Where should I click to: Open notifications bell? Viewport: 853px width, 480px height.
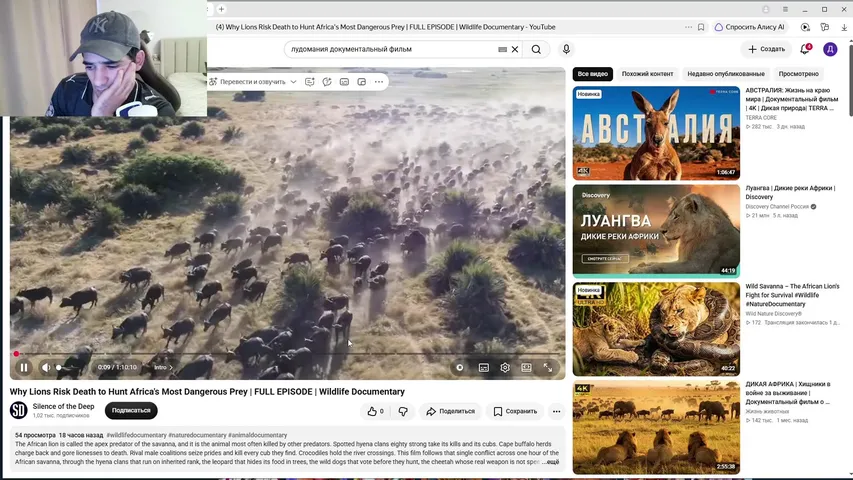pyautogui.click(x=805, y=49)
